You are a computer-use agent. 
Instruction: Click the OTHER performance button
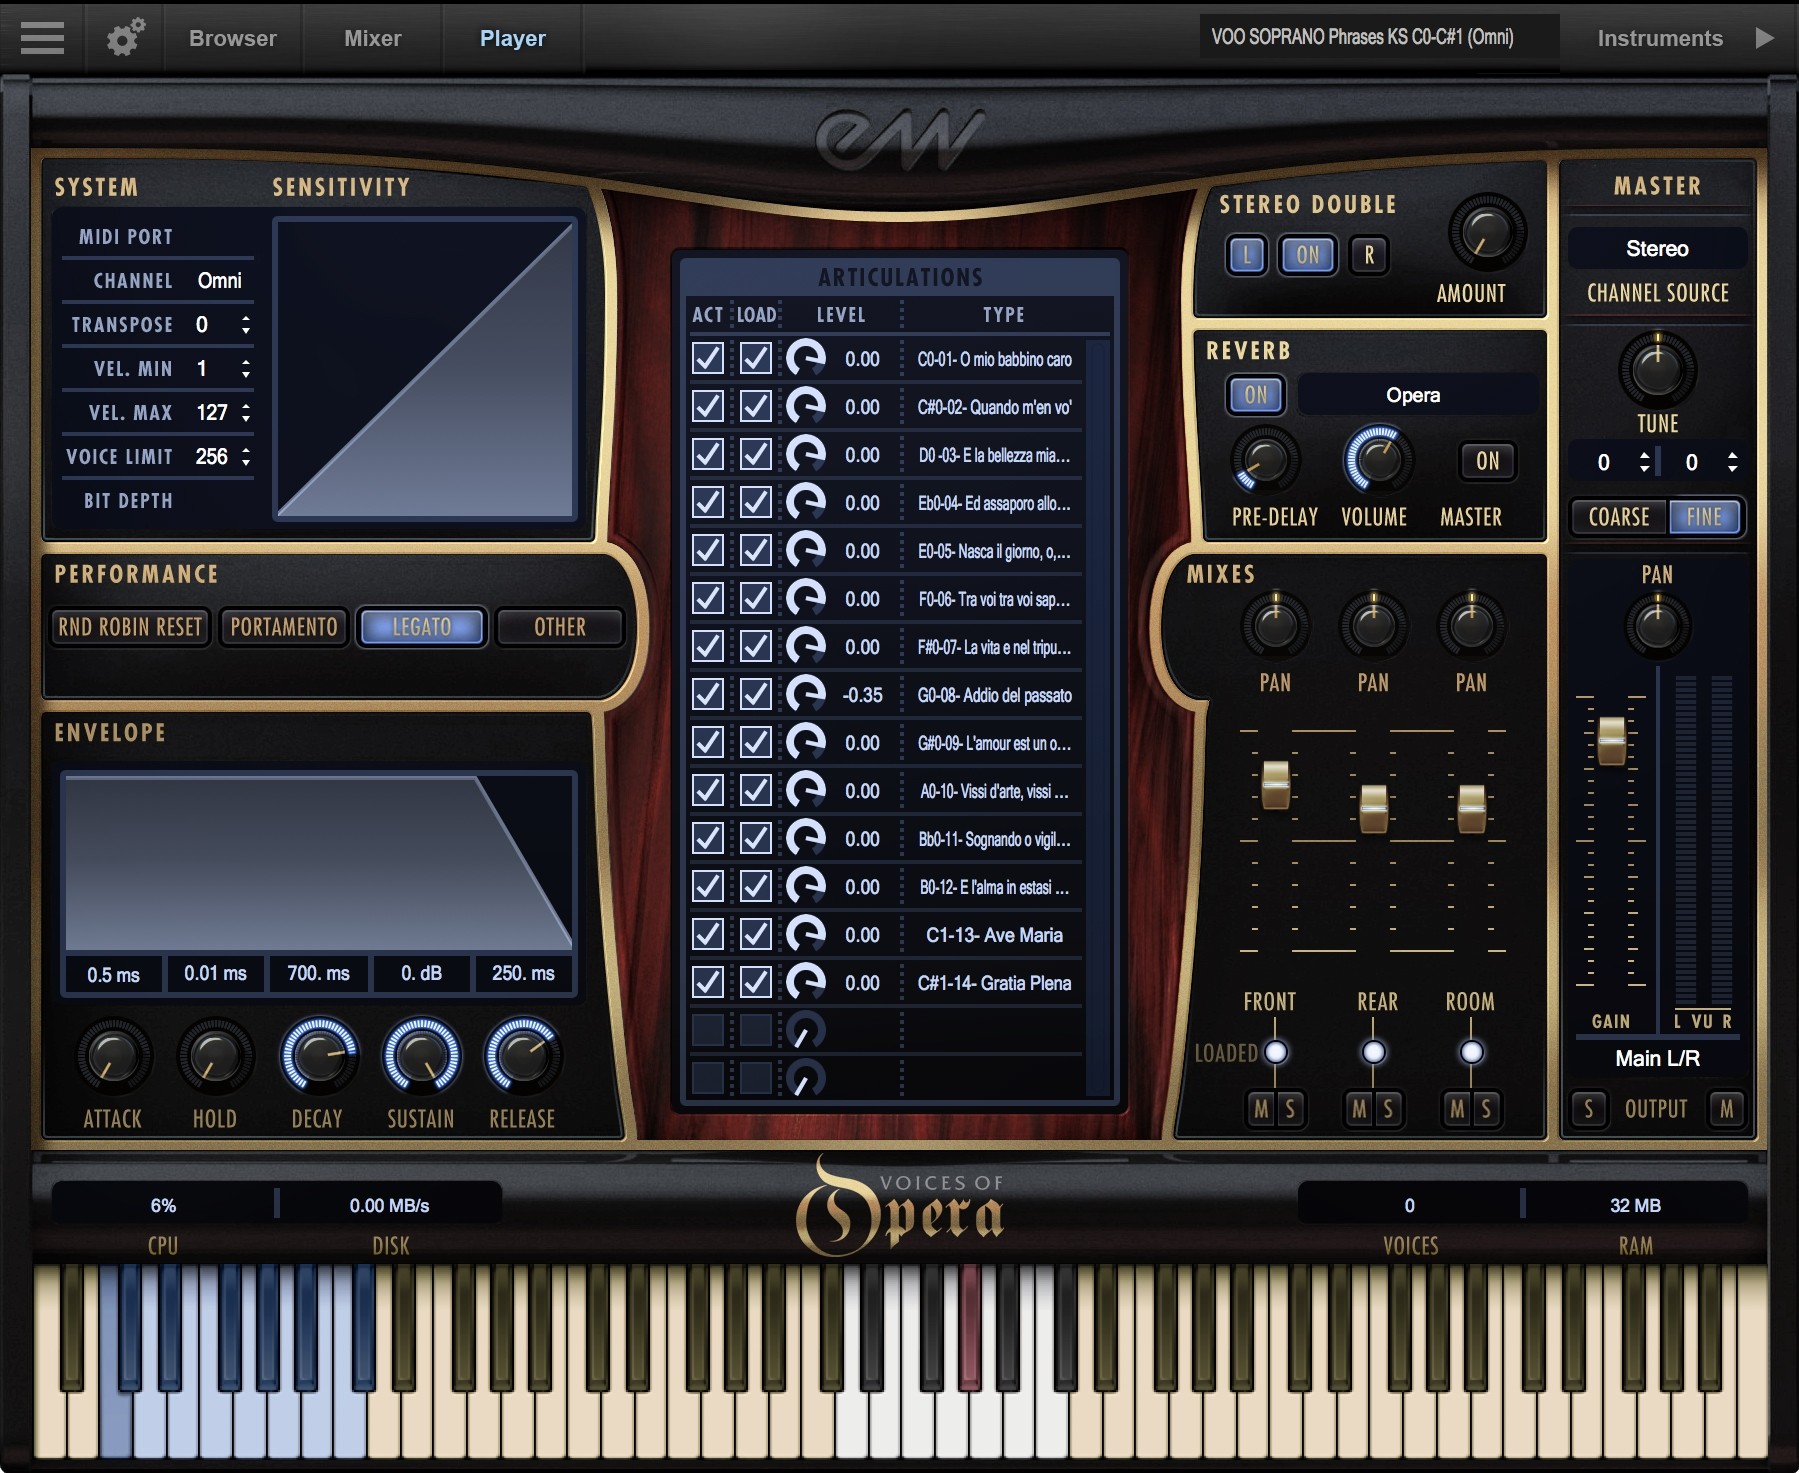[x=560, y=627]
